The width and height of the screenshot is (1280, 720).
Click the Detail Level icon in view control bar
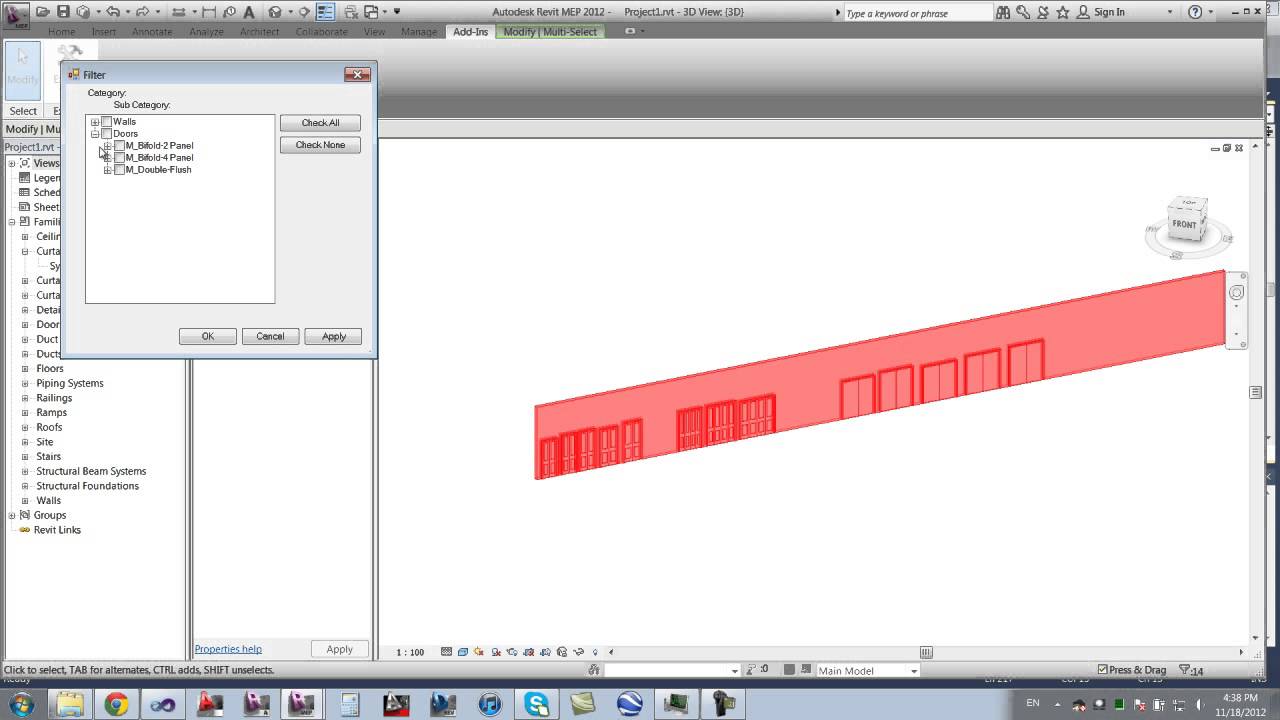click(446, 652)
